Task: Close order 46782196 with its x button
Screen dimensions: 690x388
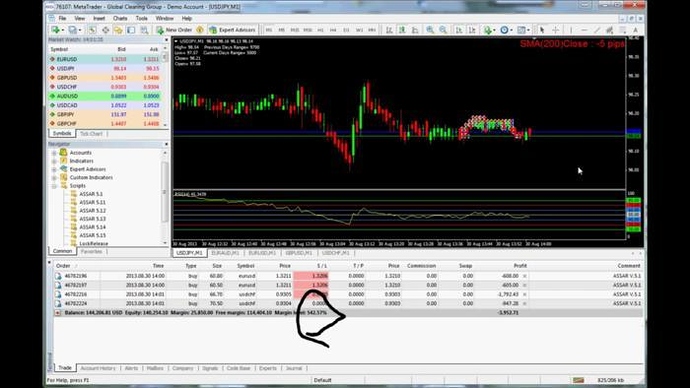Action: click(x=525, y=276)
